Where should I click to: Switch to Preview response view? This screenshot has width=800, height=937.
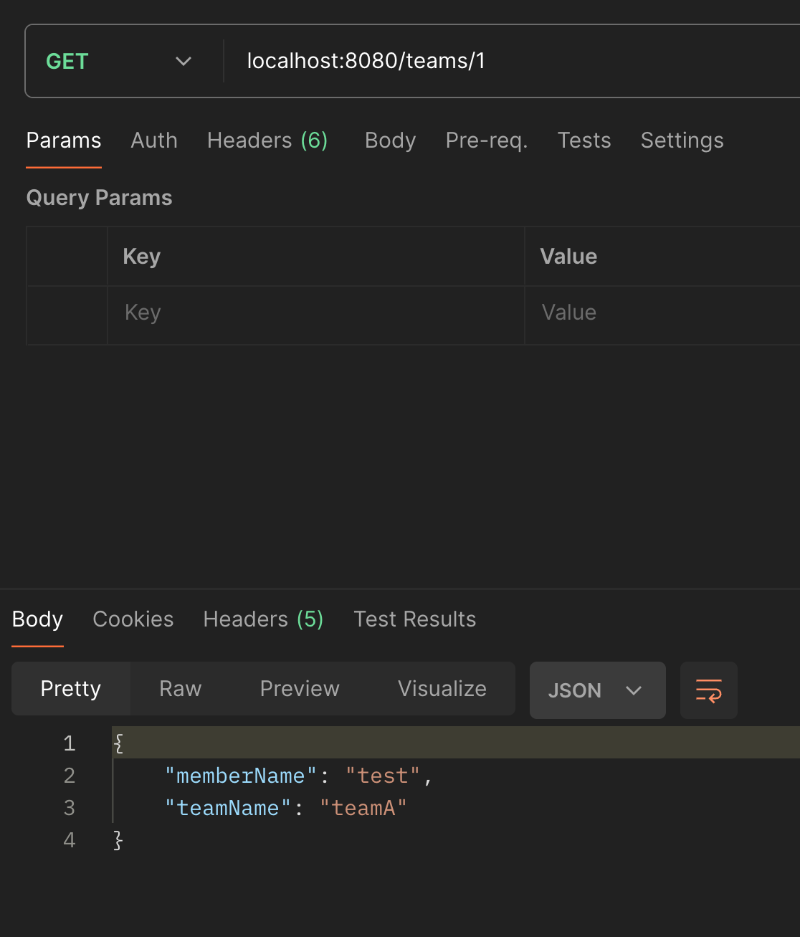[300, 689]
